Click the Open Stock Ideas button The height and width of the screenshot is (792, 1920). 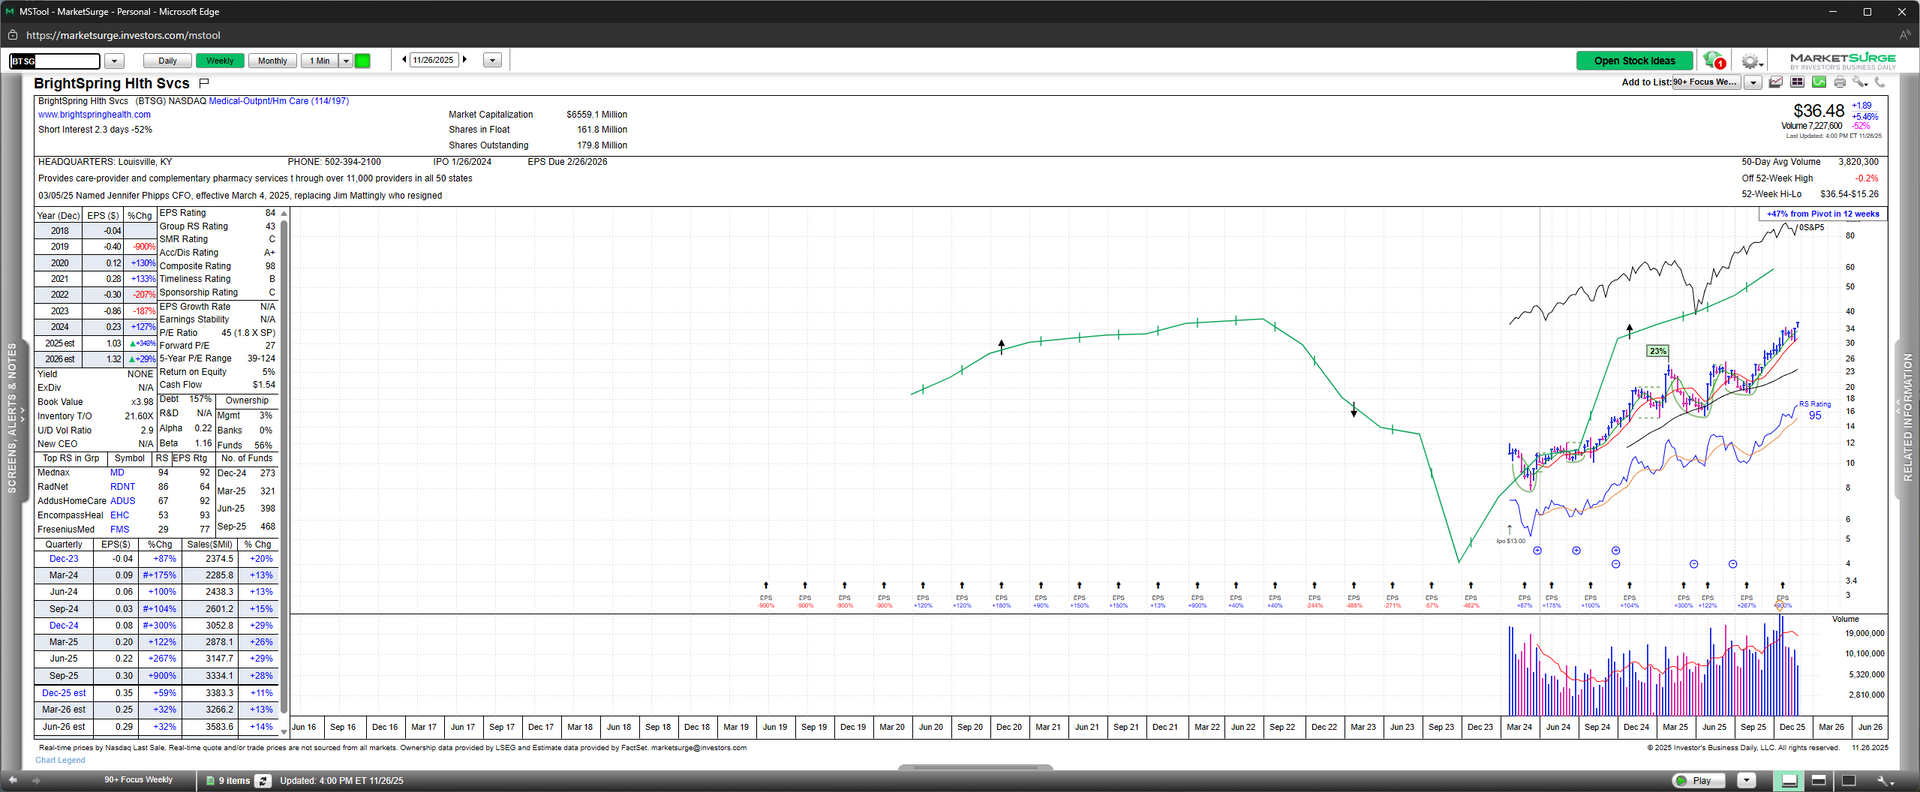(x=1634, y=61)
